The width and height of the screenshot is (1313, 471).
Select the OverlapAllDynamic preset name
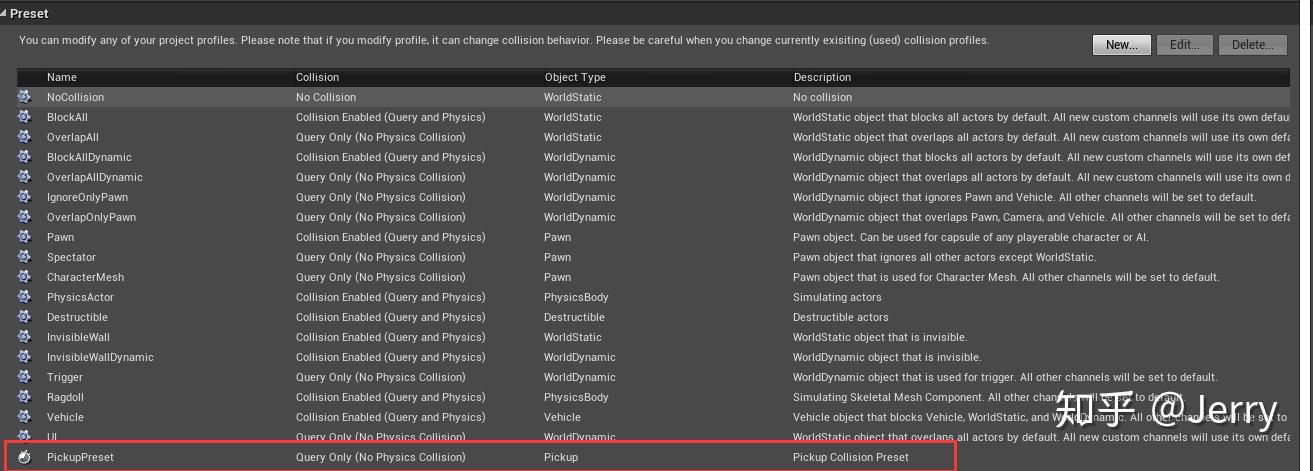pos(95,177)
